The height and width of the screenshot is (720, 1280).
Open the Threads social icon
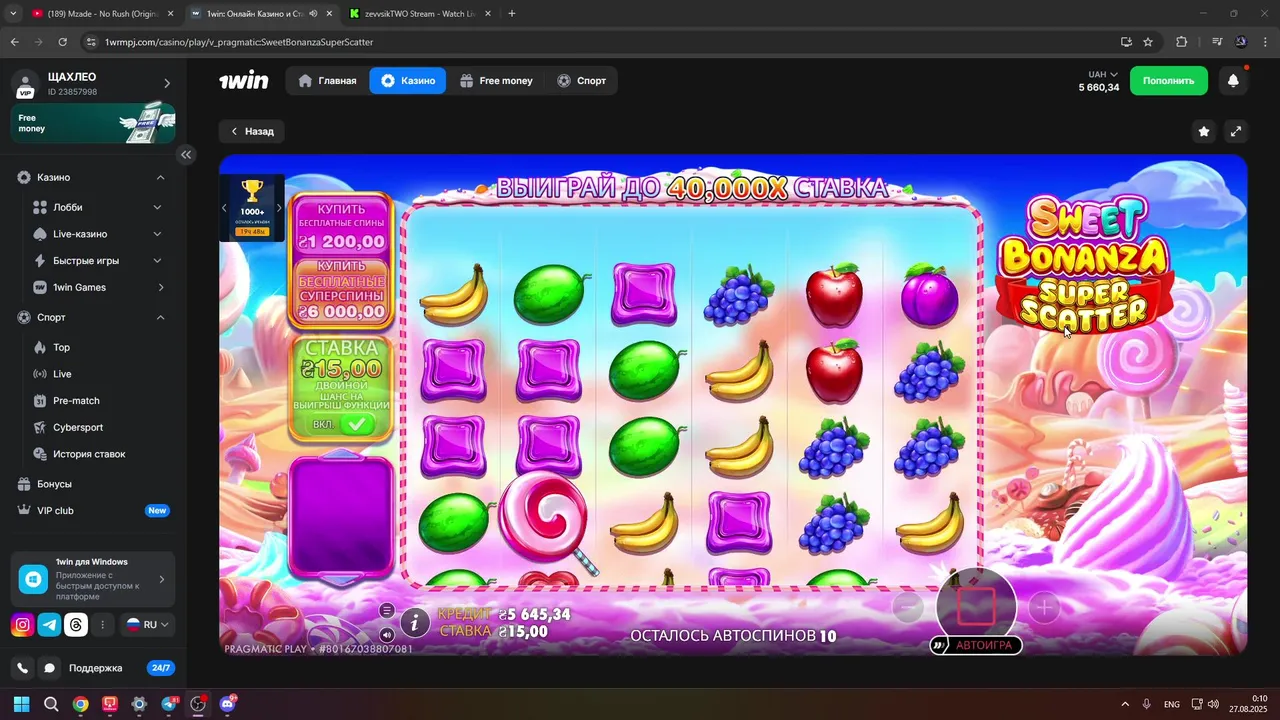(76, 625)
